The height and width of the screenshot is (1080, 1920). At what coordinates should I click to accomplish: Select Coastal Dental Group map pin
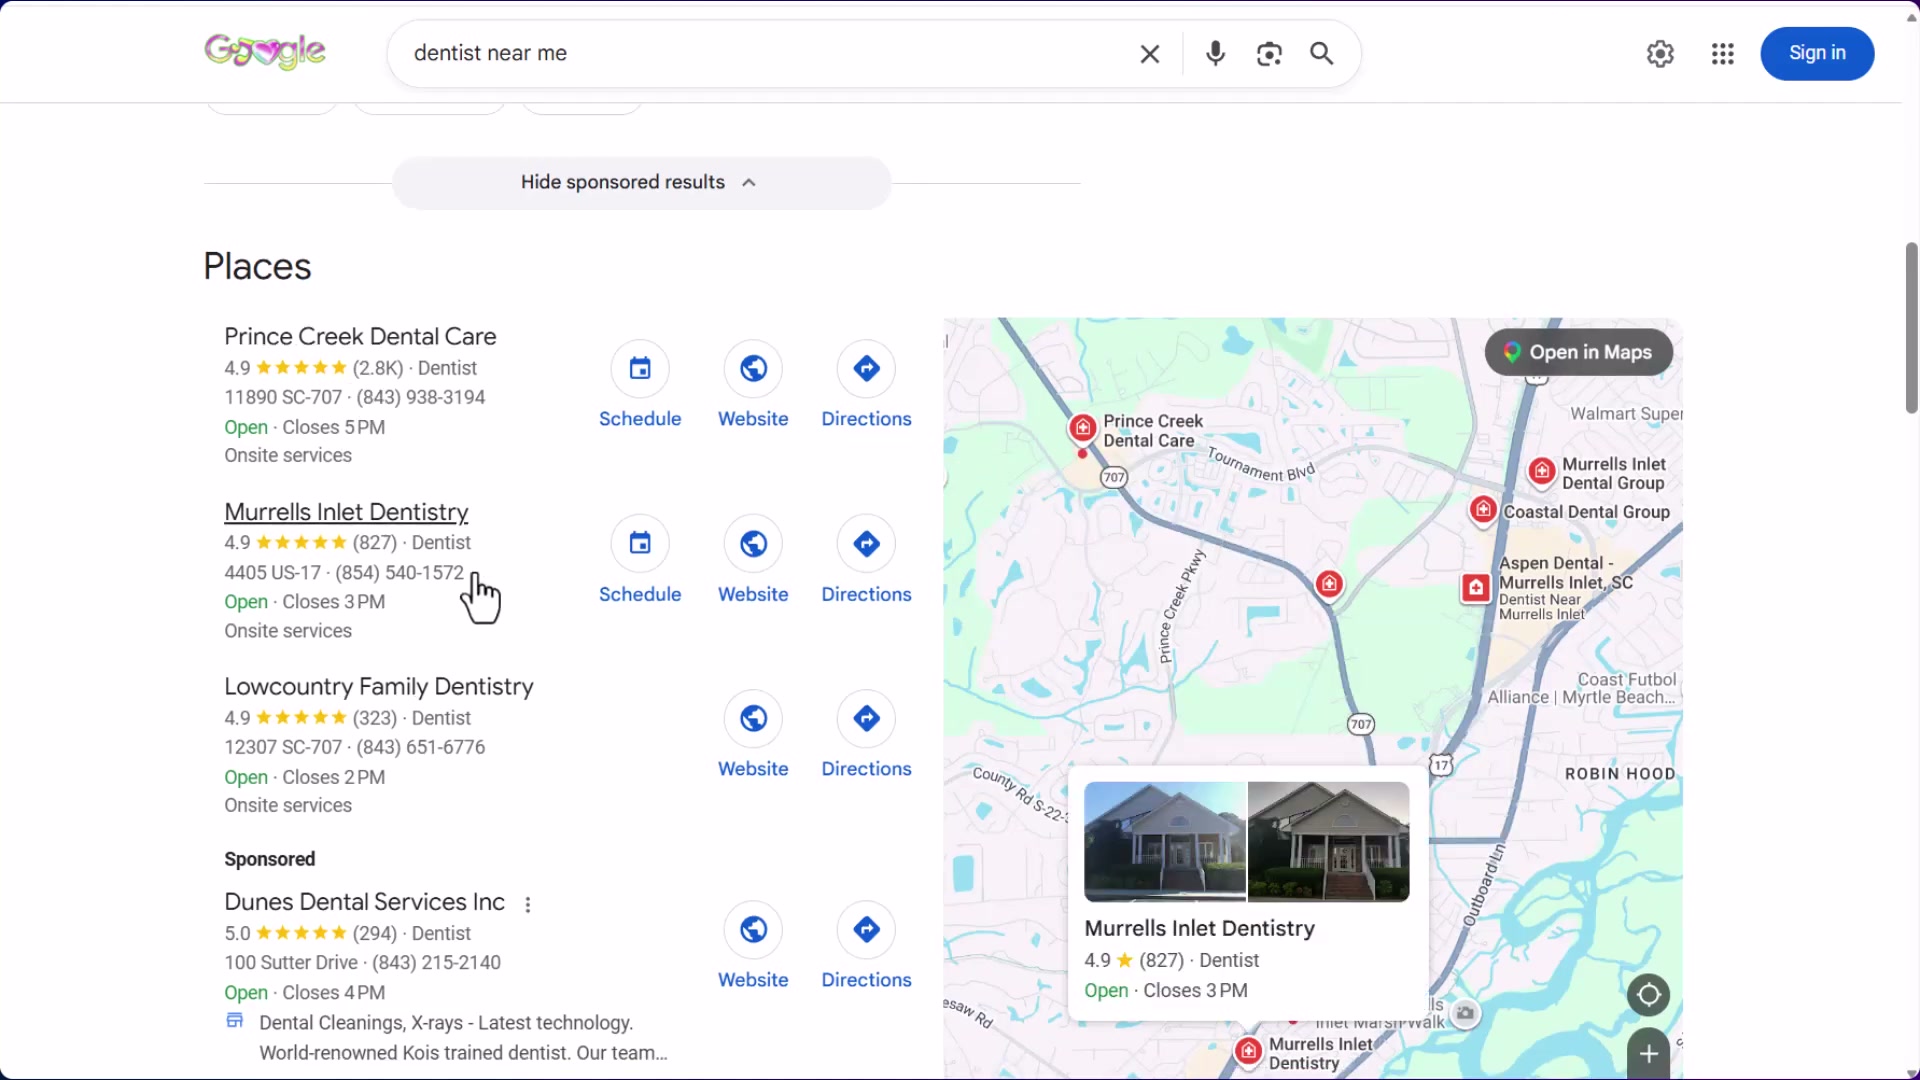tap(1483, 510)
